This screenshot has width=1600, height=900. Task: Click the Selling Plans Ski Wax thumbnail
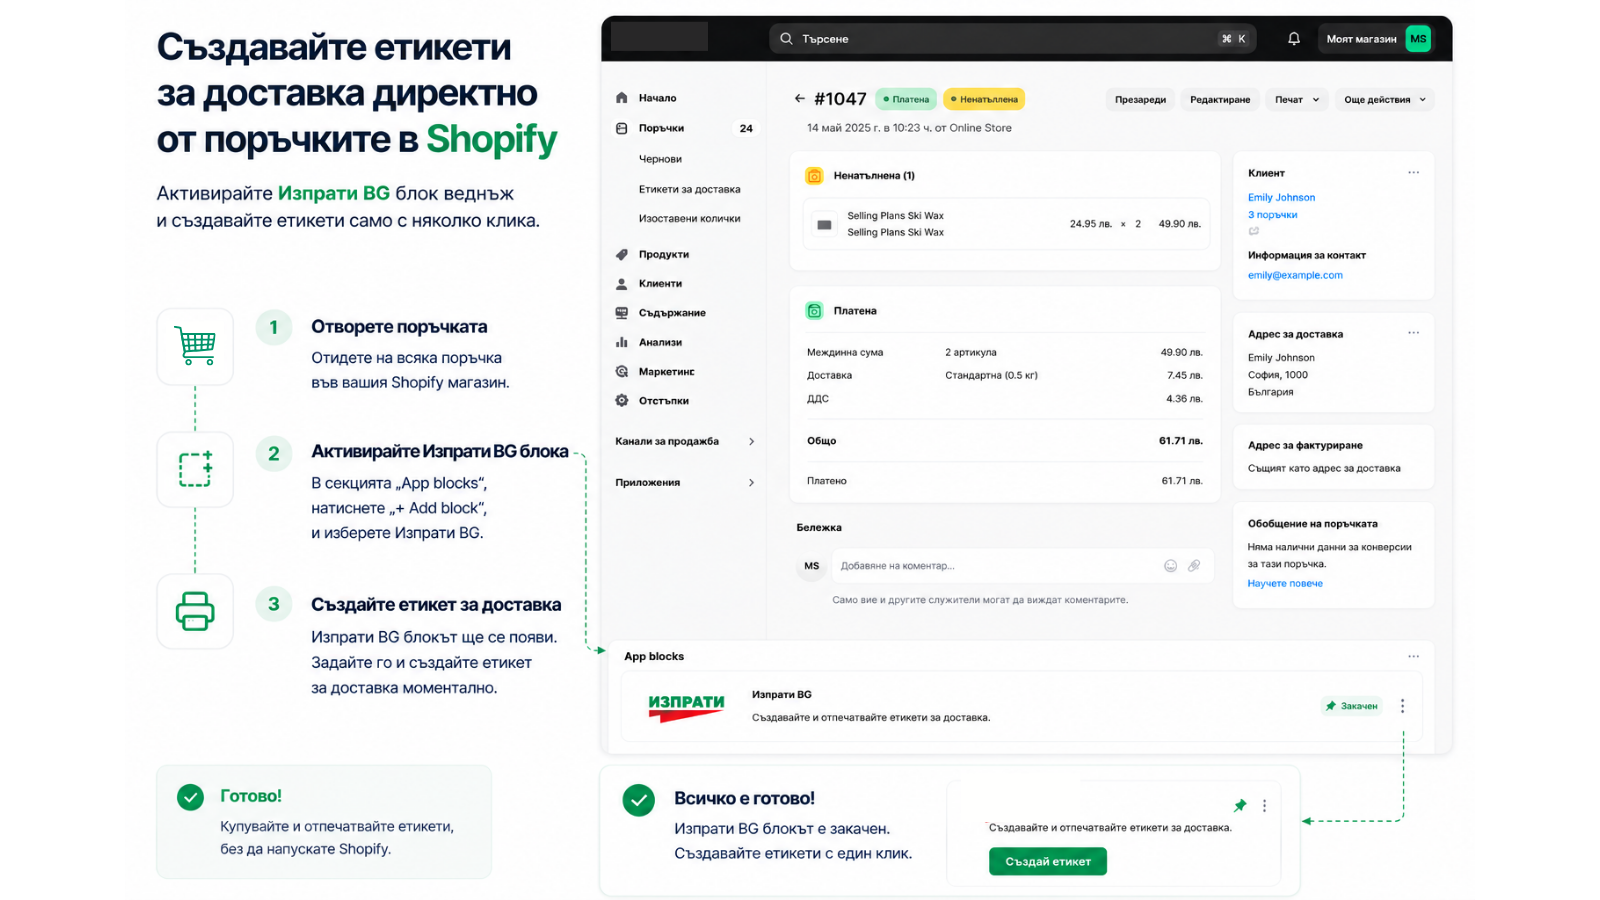824,225
